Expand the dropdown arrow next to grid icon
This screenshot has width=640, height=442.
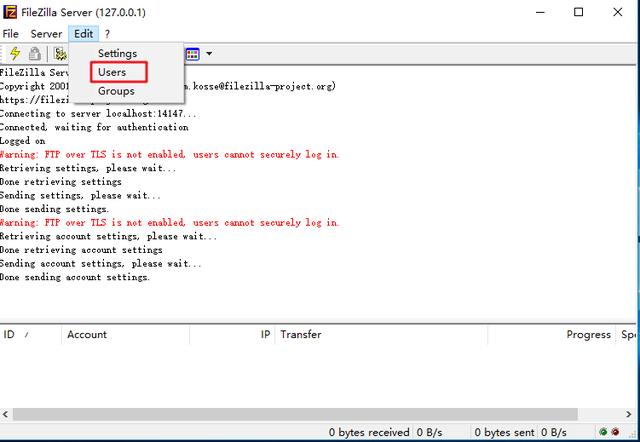point(209,53)
